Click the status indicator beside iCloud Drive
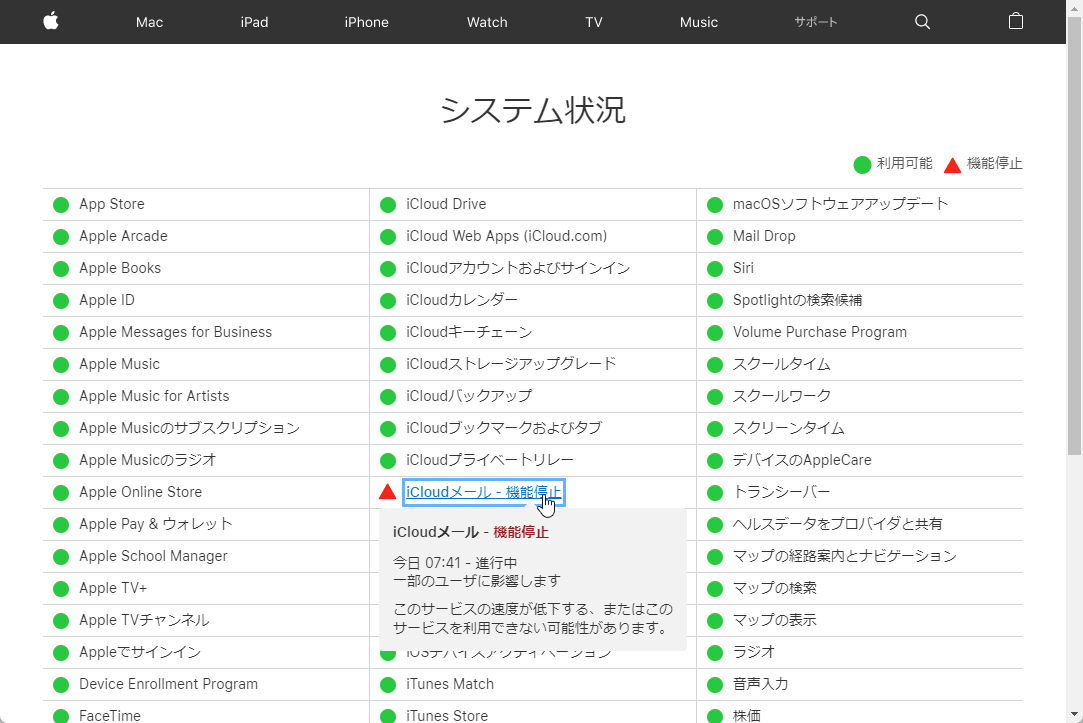The width and height of the screenshot is (1083, 723). pos(387,203)
